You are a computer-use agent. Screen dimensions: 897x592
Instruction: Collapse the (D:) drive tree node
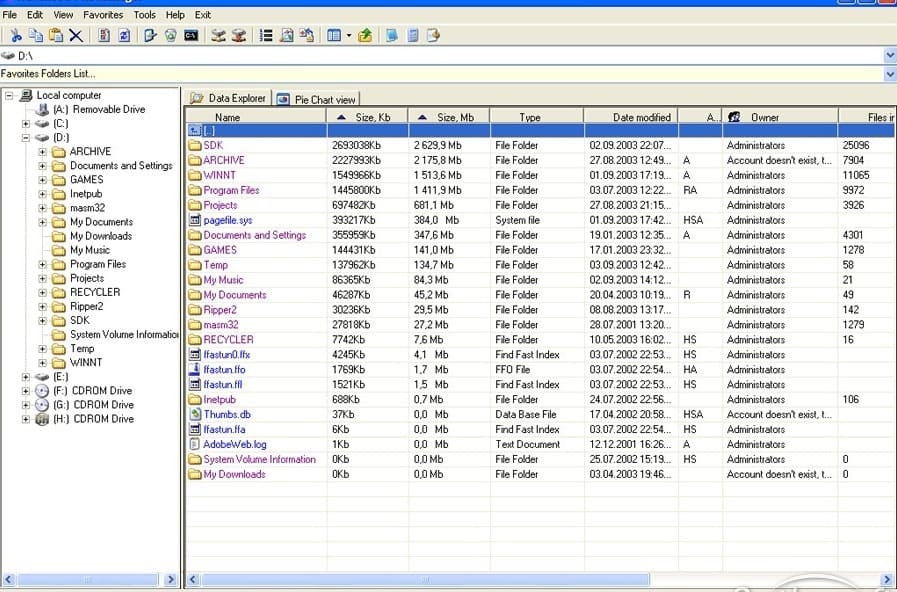click(26, 138)
